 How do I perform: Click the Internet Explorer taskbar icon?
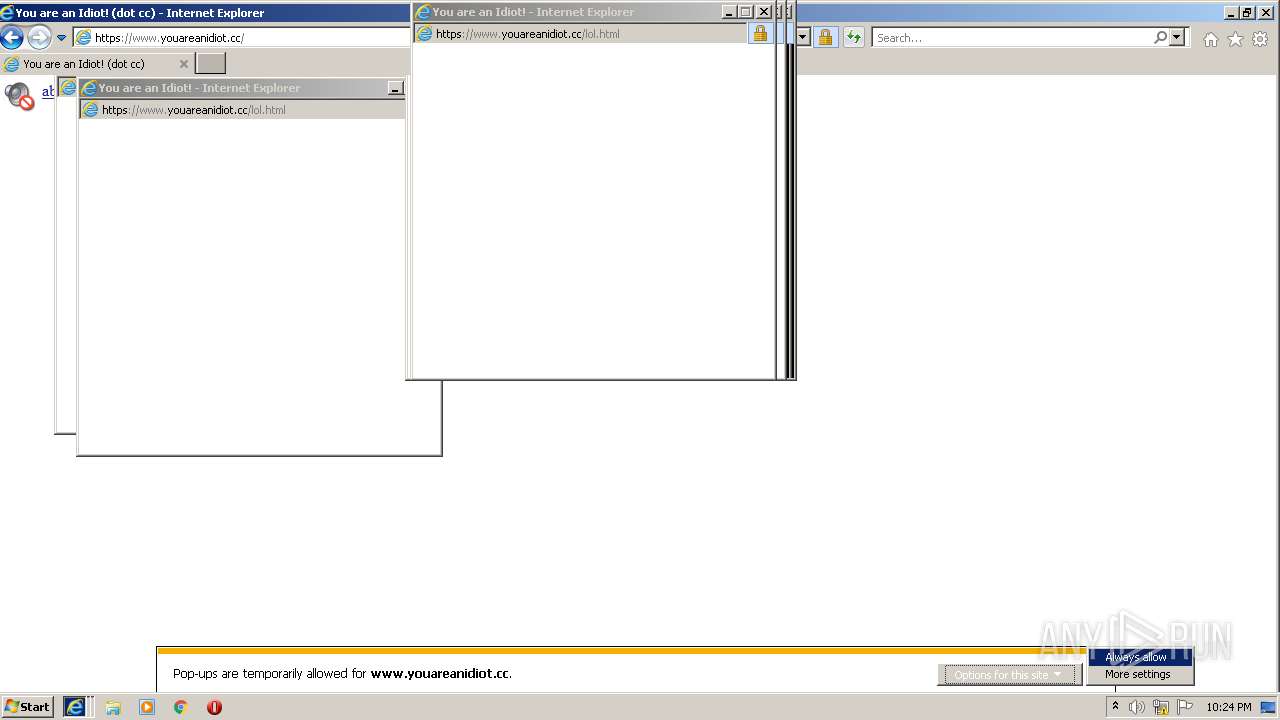coord(76,707)
